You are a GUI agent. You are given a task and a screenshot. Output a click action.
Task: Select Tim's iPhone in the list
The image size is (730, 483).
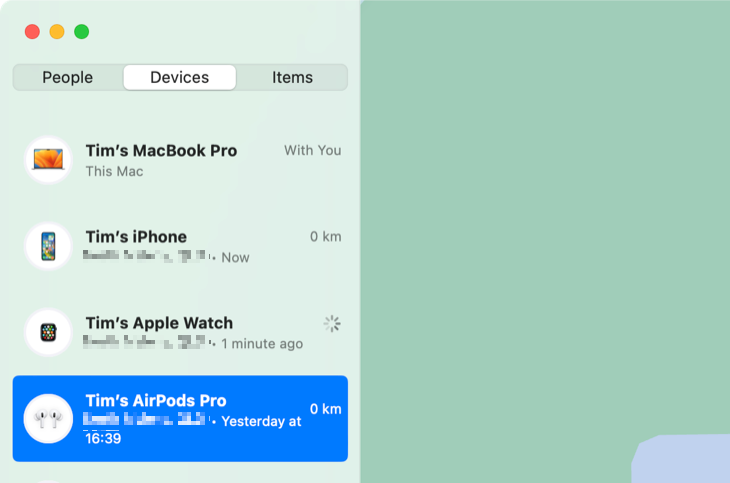click(x=180, y=246)
